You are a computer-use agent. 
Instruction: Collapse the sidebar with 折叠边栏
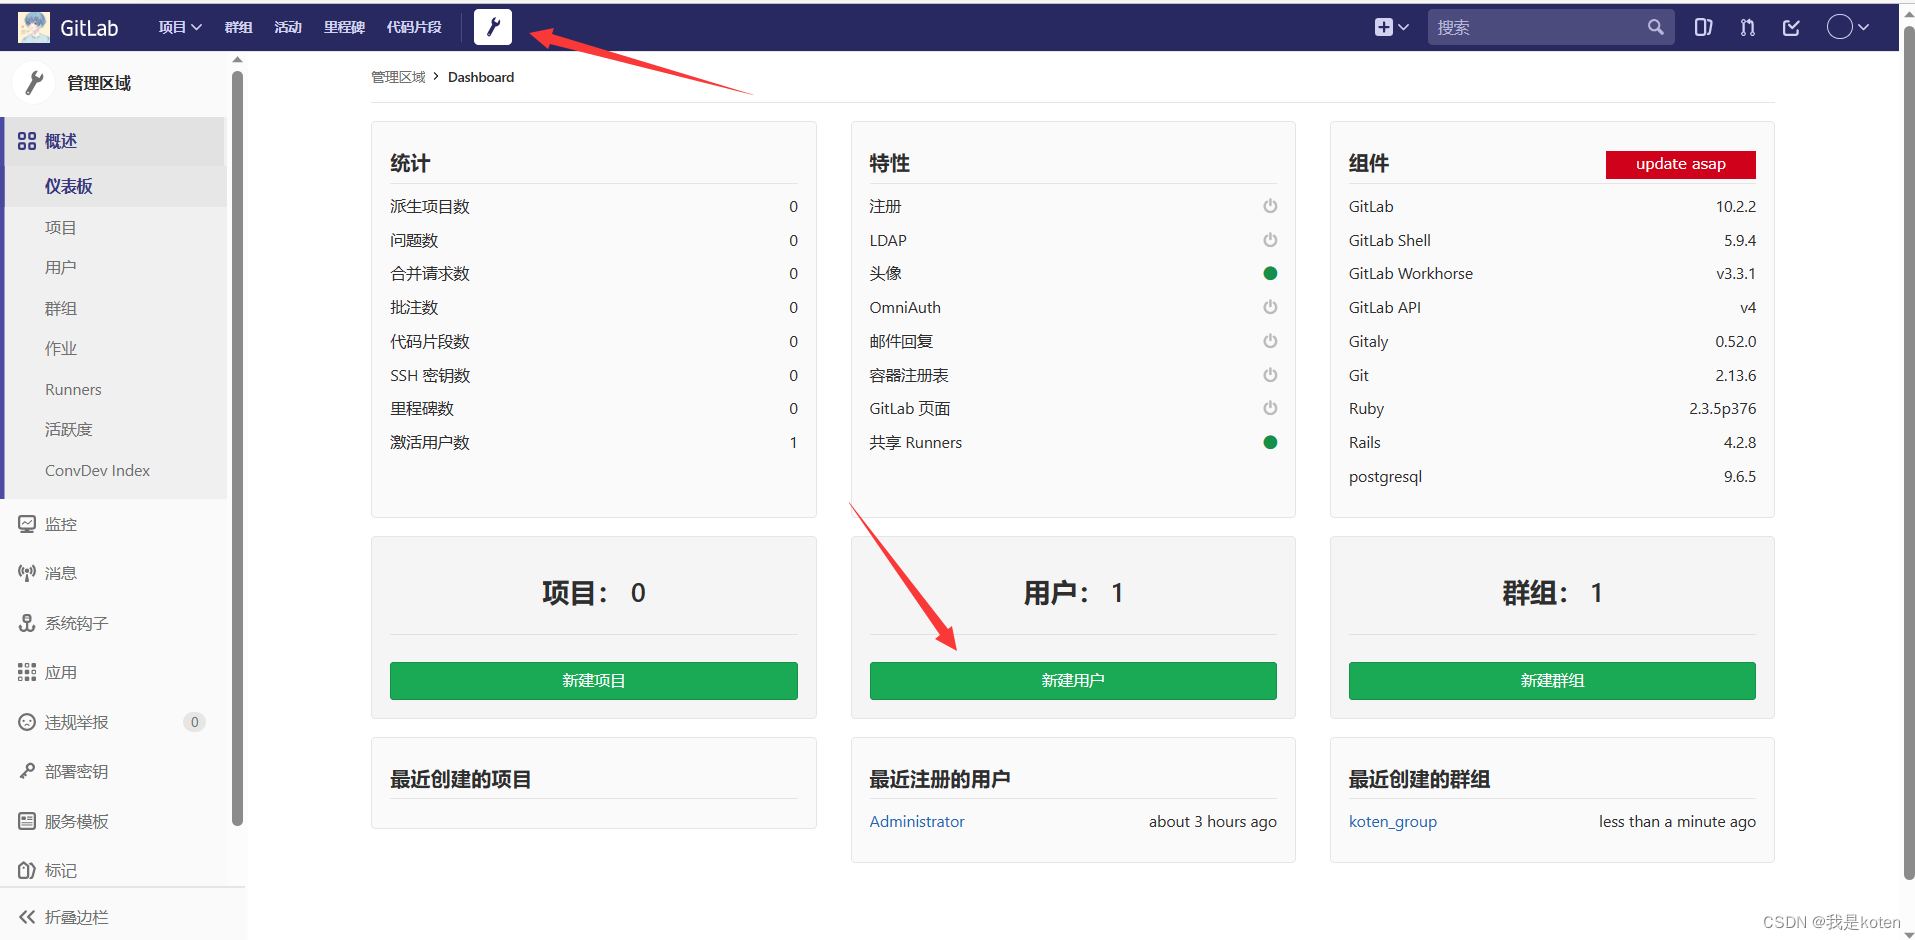pos(64,917)
